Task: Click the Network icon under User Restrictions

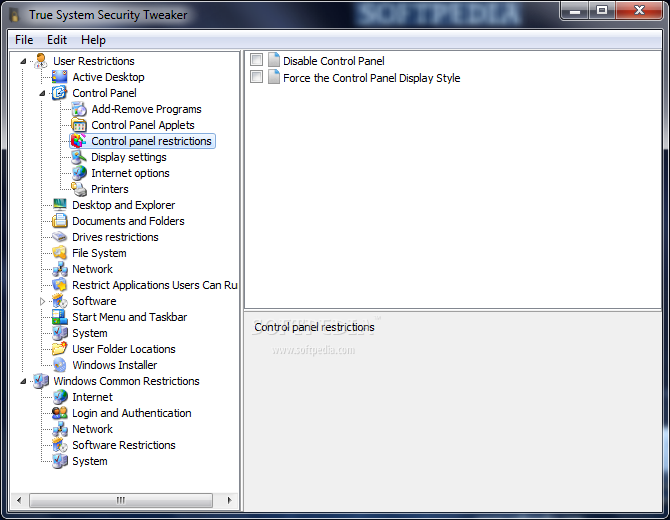Action: [59, 269]
